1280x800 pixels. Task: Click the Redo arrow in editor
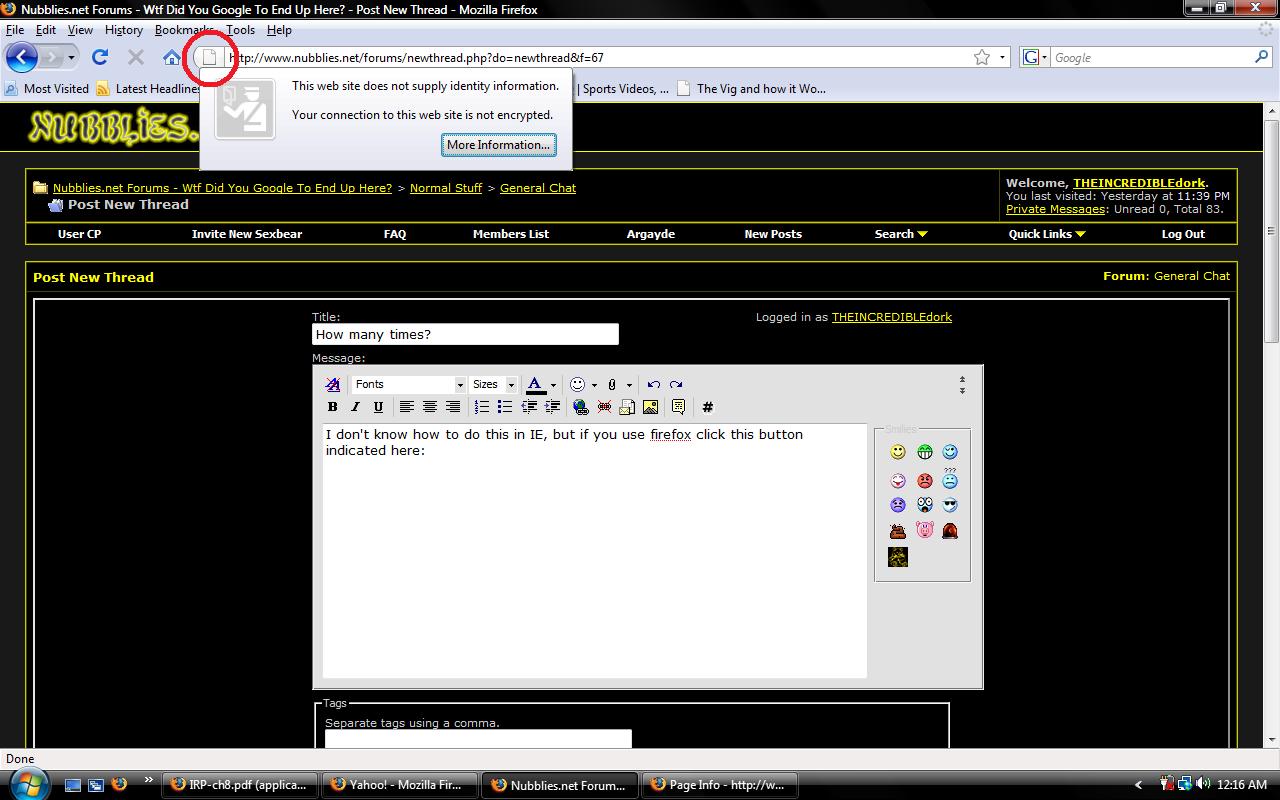pos(676,384)
